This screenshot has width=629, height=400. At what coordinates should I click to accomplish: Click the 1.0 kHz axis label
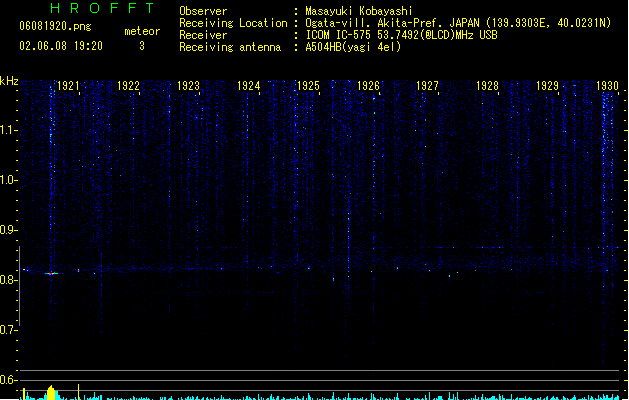coord(8,180)
